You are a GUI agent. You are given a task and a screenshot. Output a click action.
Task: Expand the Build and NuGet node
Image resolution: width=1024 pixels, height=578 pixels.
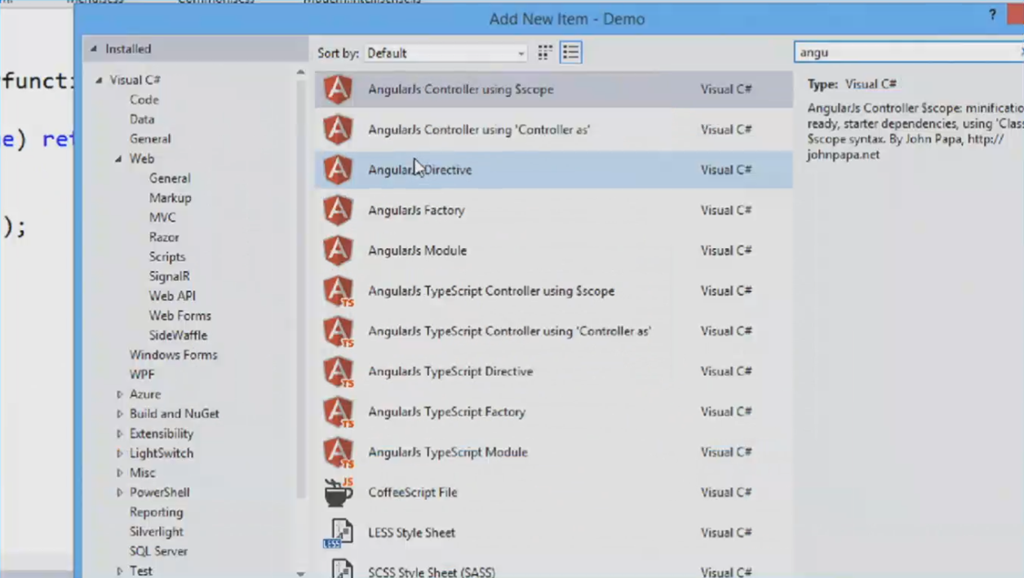[x=120, y=414]
